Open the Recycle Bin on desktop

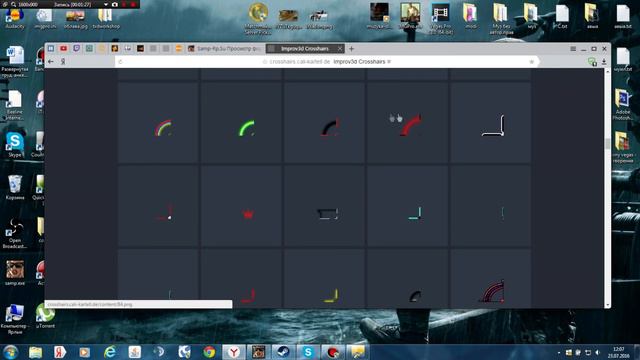pyautogui.click(x=15, y=187)
